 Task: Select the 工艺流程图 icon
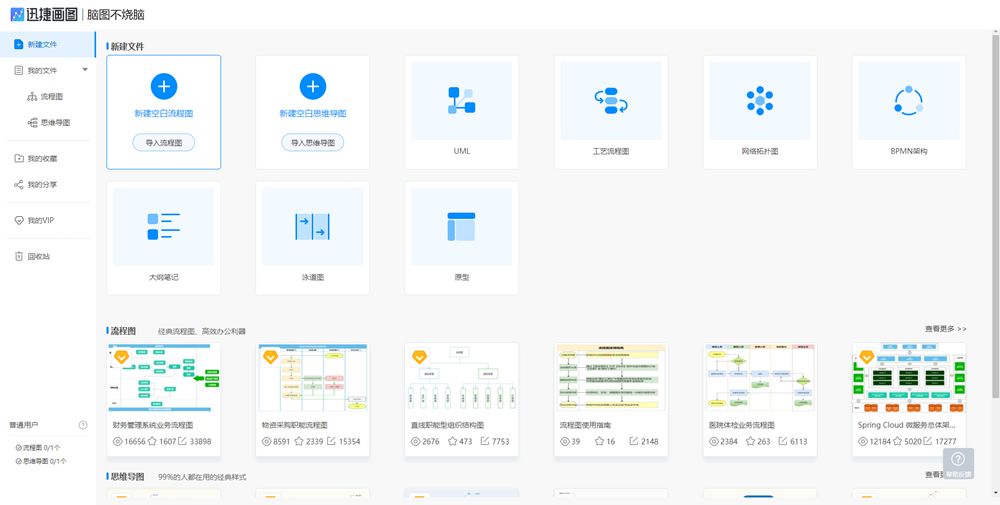[x=610, y=100]
